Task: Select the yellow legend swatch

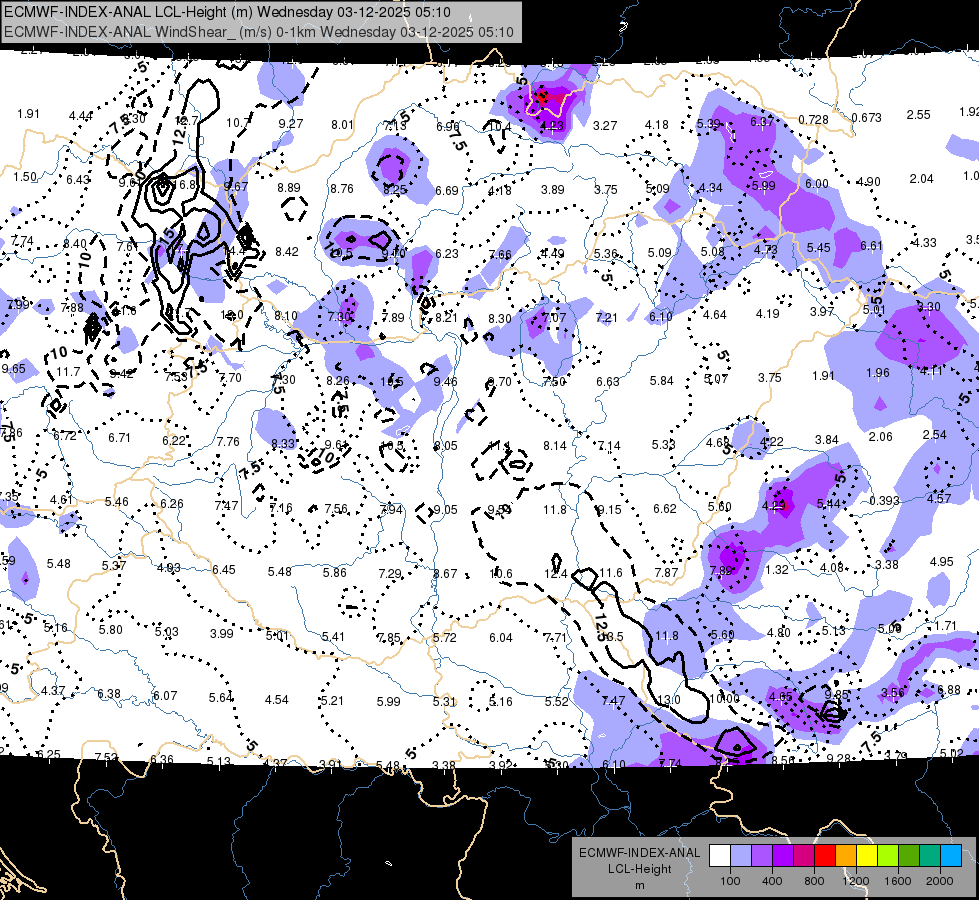Action: pyautogui.click(x=867, y=856)
